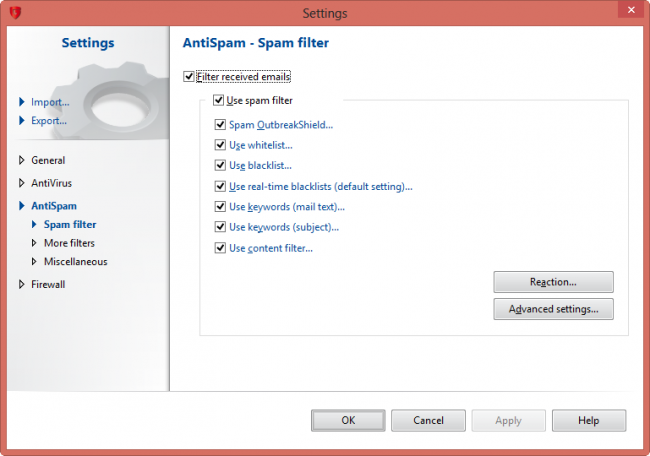Toggle the Use content filter checkbox
This screenshot has width=650, height=456.
tap(220, 248)
